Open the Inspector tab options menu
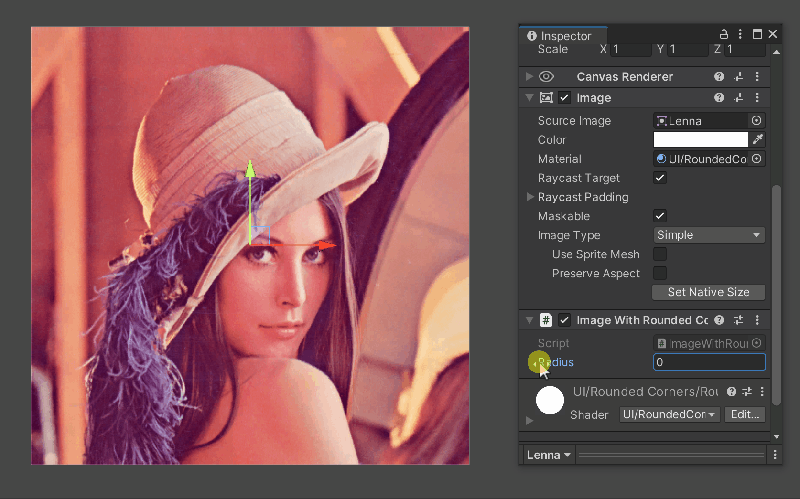 [740, 34]
